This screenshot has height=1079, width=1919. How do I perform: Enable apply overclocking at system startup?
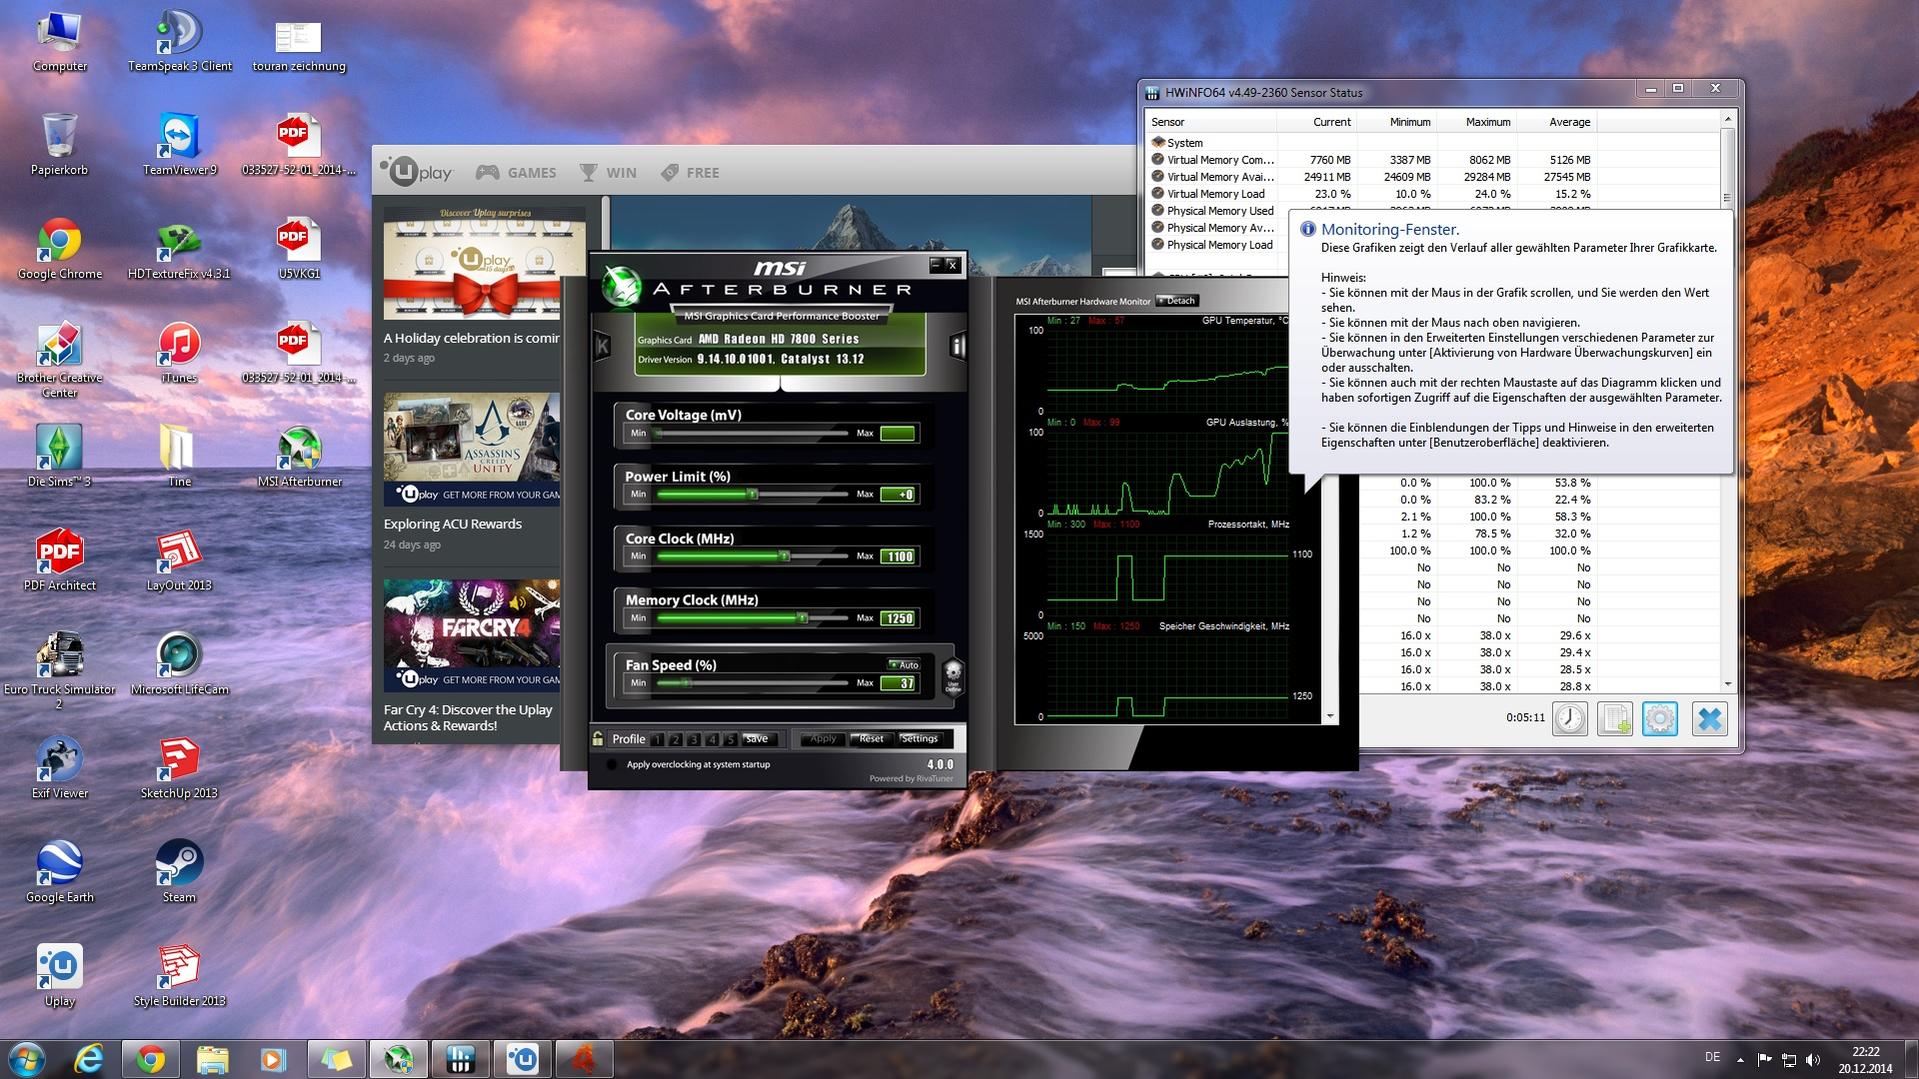[612, 765]
